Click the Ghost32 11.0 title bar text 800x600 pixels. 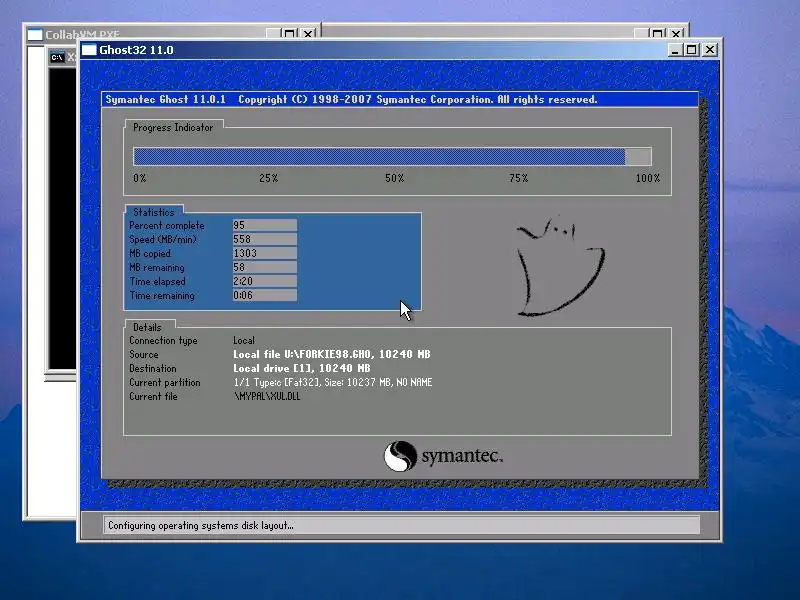coord(136,50)
